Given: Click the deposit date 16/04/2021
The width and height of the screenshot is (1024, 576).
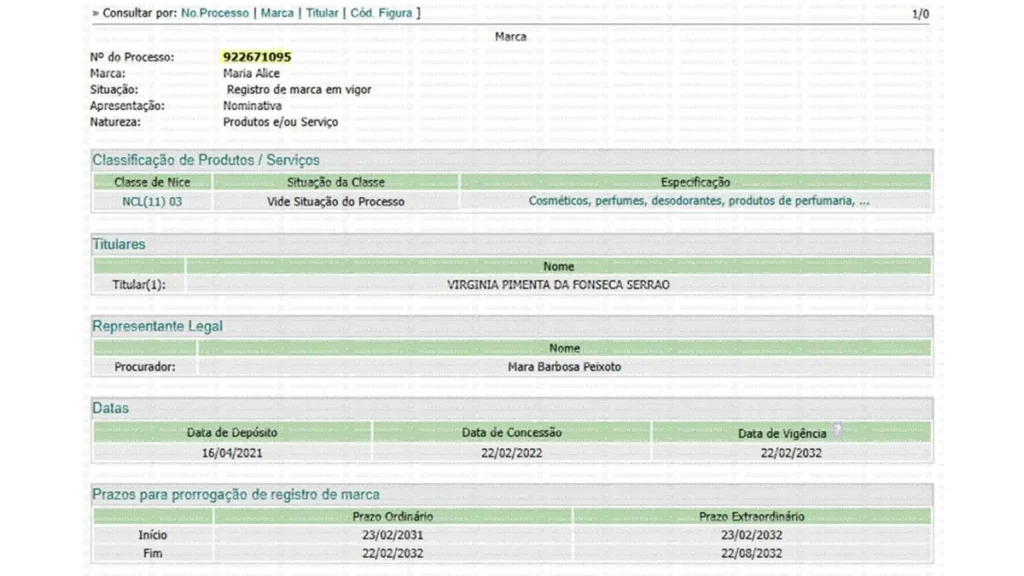Looking at the screenshot, I should pyautogui.click(x=232, y=453).
